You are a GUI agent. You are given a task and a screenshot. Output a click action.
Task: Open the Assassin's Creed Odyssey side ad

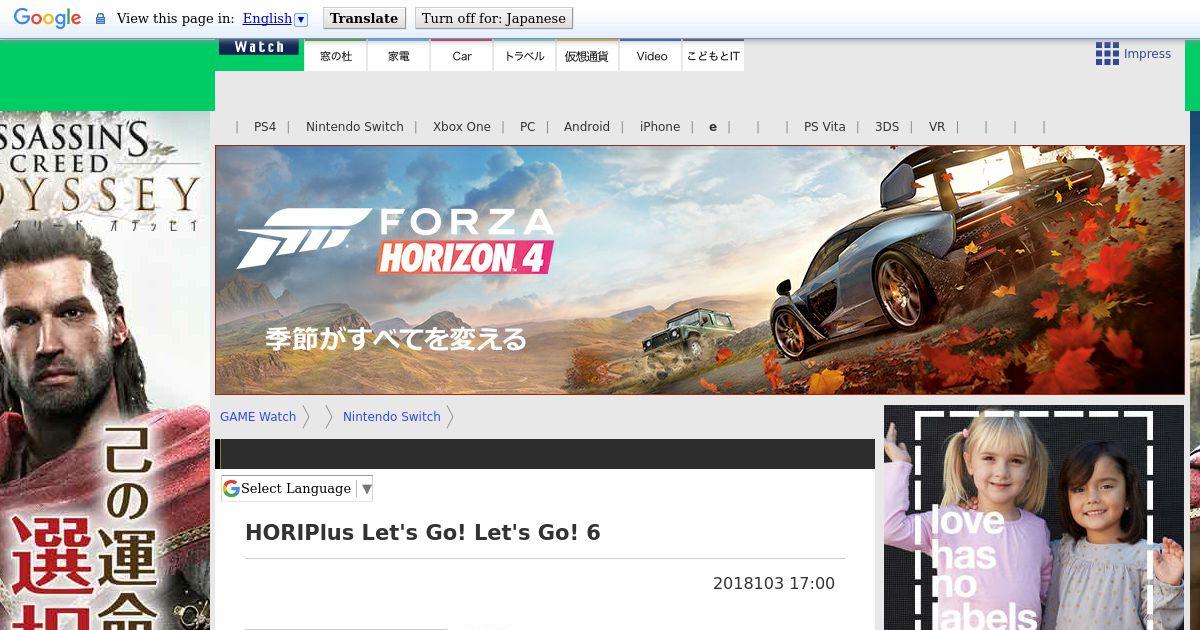coord(105,370)
